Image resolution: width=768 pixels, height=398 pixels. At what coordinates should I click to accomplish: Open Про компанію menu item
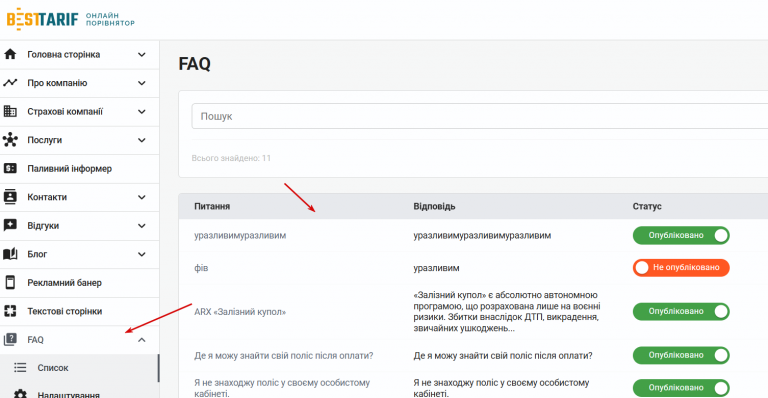click(79, 83)
